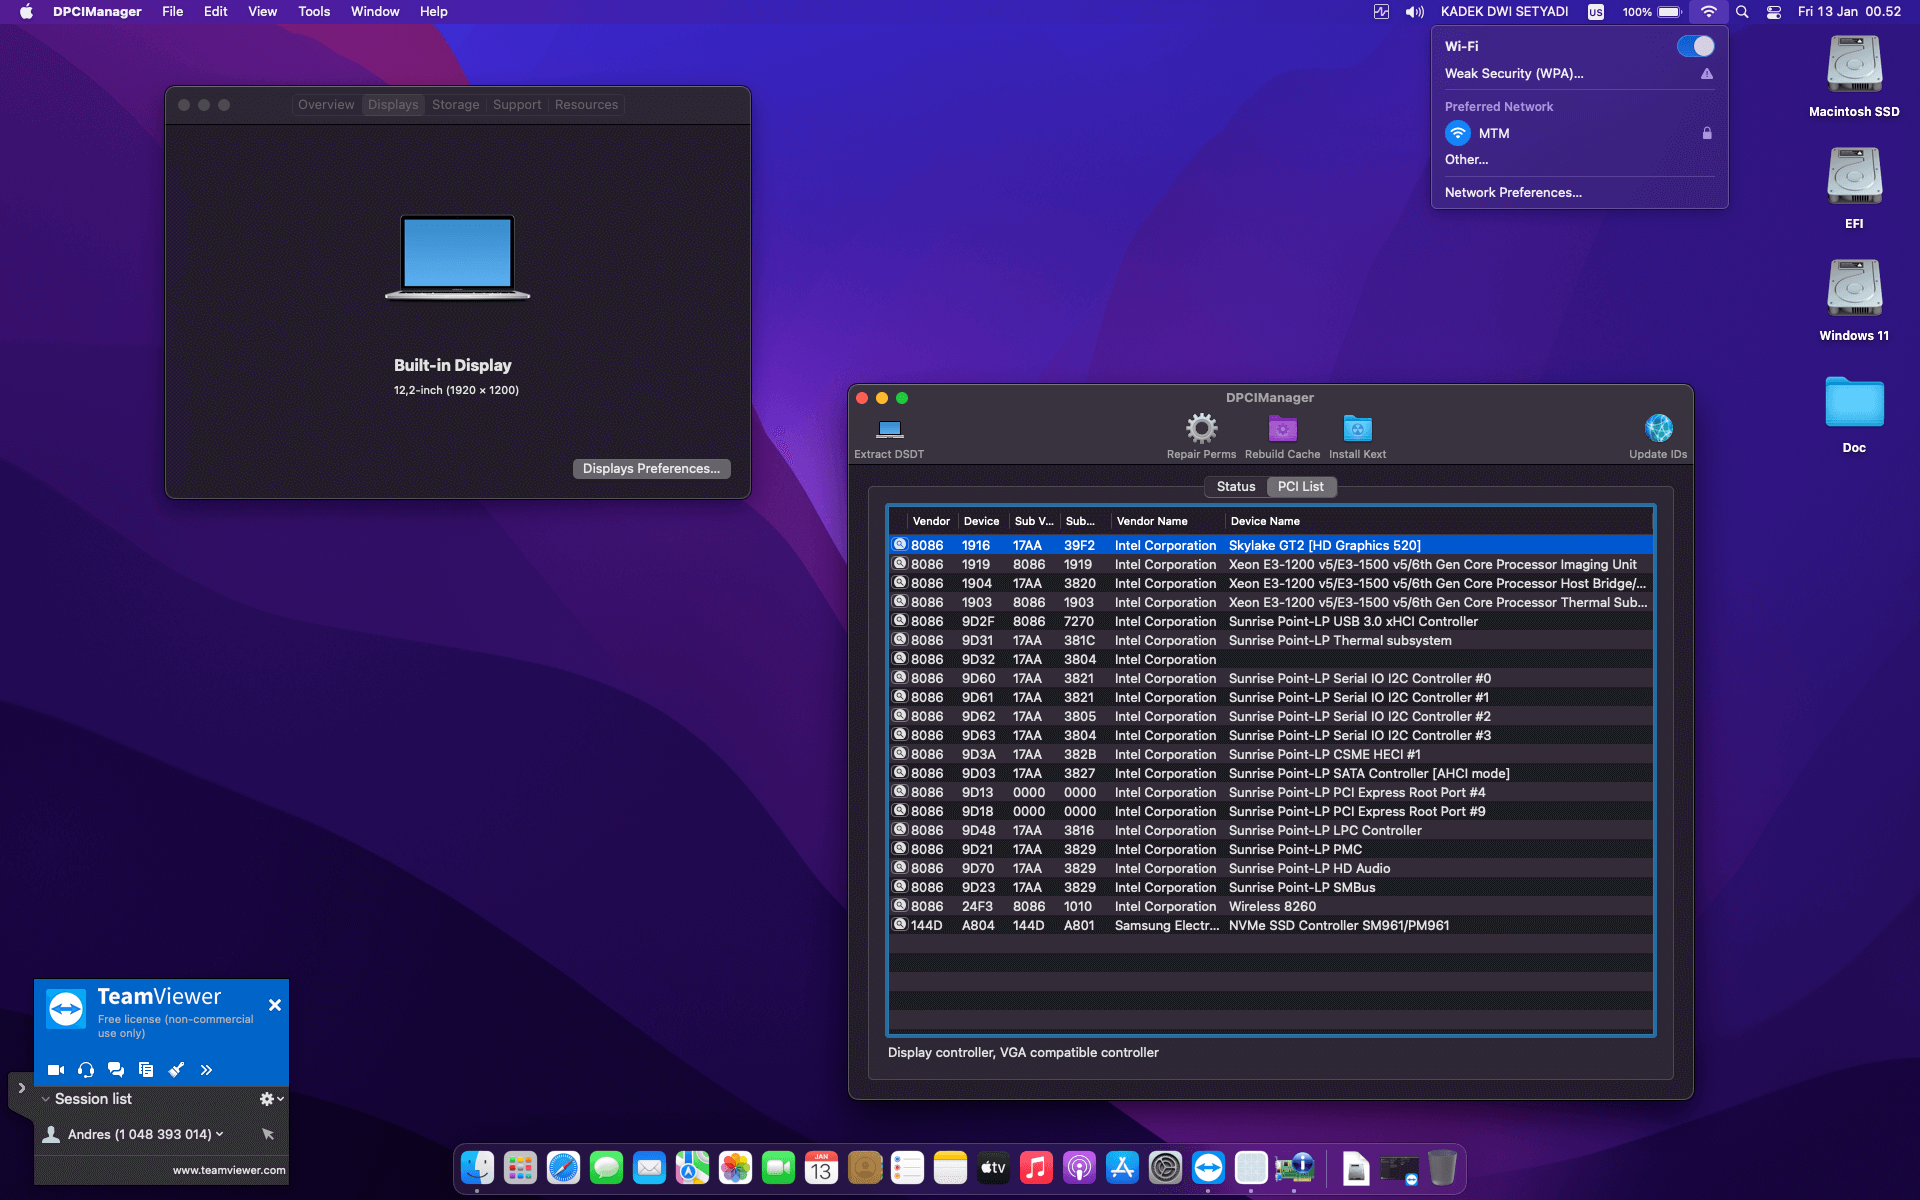Image resolution: width=1920 pixels, height=1200 pixels.
Task: Click the TeamViewer chat icon
Action: click(116, 1070)
